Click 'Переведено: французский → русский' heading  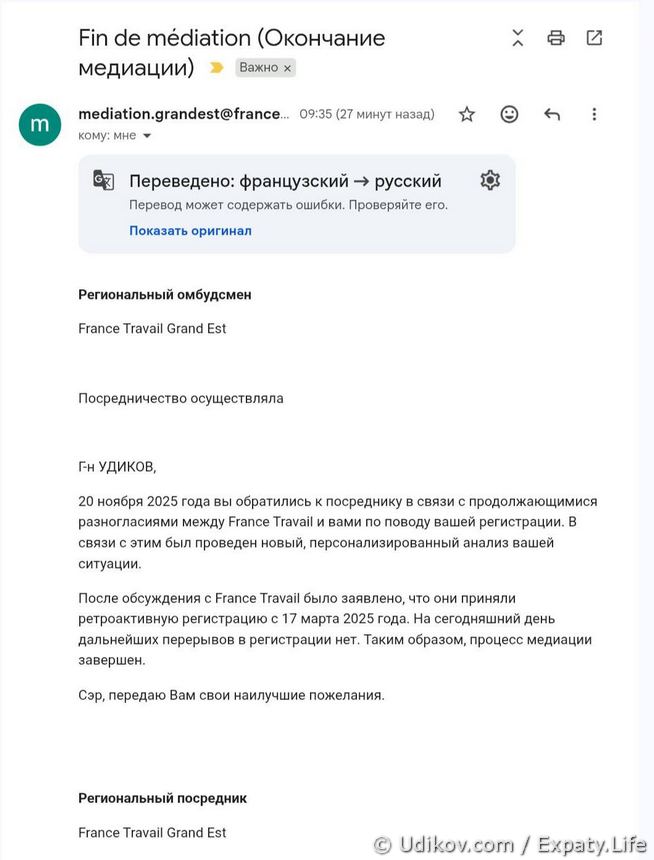tap(285, 181)
